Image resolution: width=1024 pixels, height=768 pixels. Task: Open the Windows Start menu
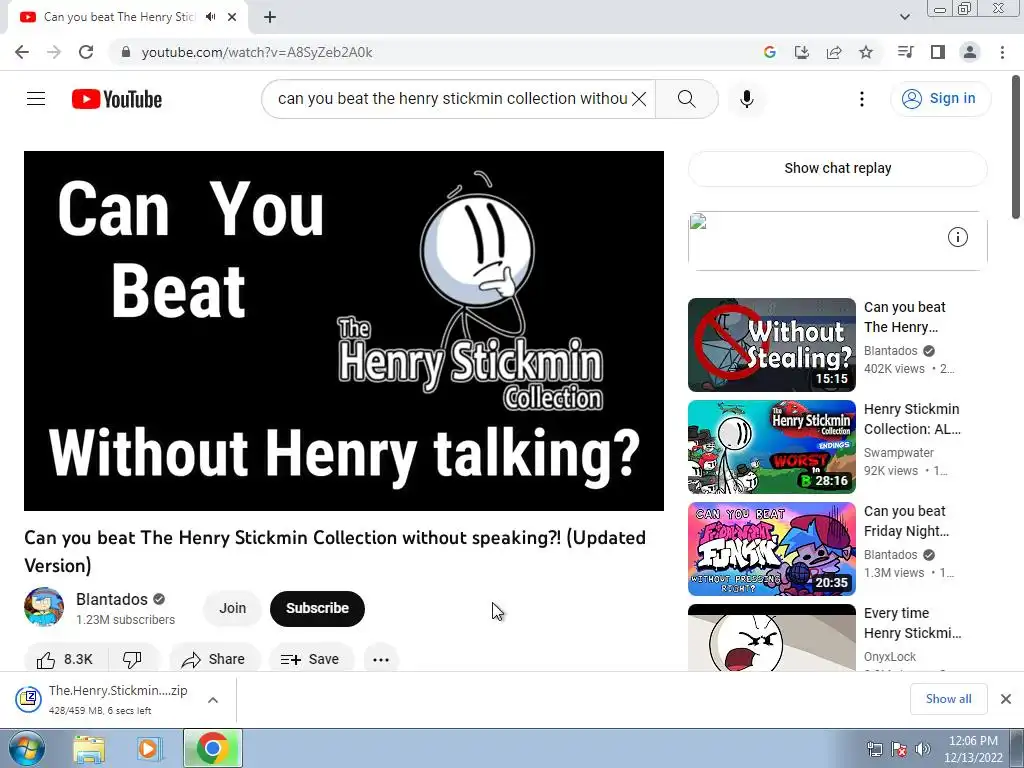pyautogui.click(x=25, y=748)
